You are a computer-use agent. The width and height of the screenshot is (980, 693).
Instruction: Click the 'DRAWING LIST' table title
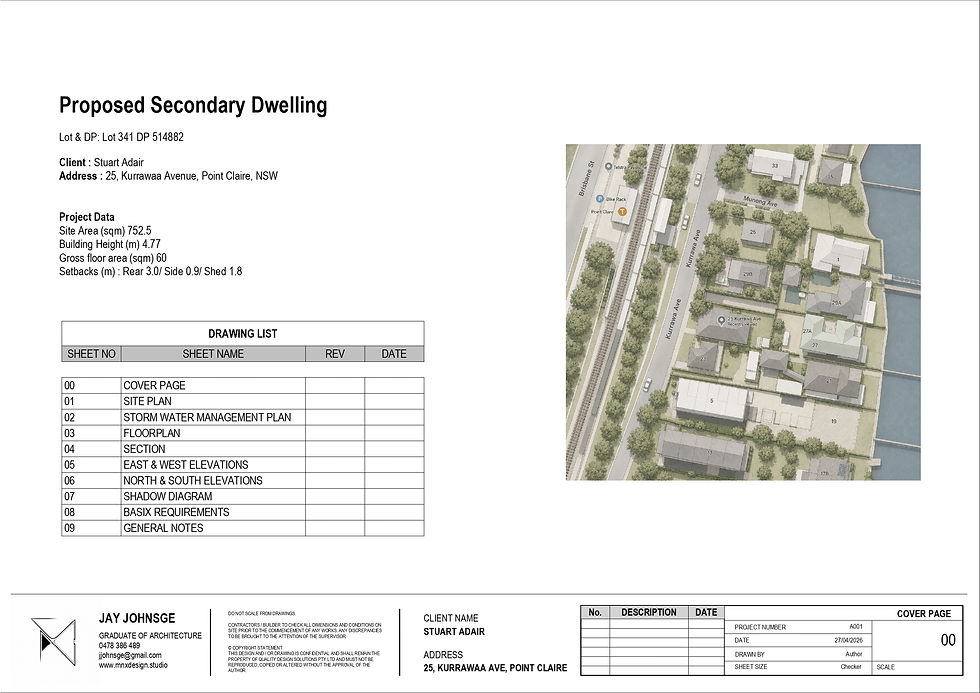coord(242,334)
